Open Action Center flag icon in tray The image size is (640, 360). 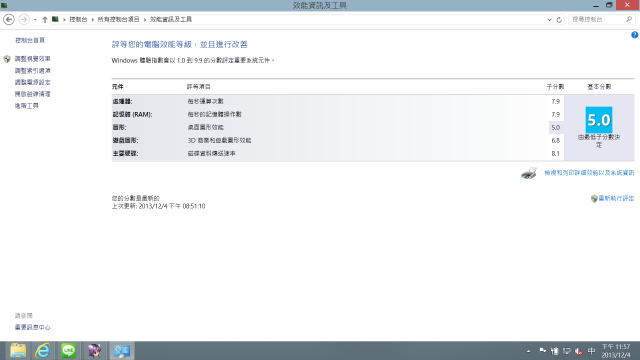542,351
